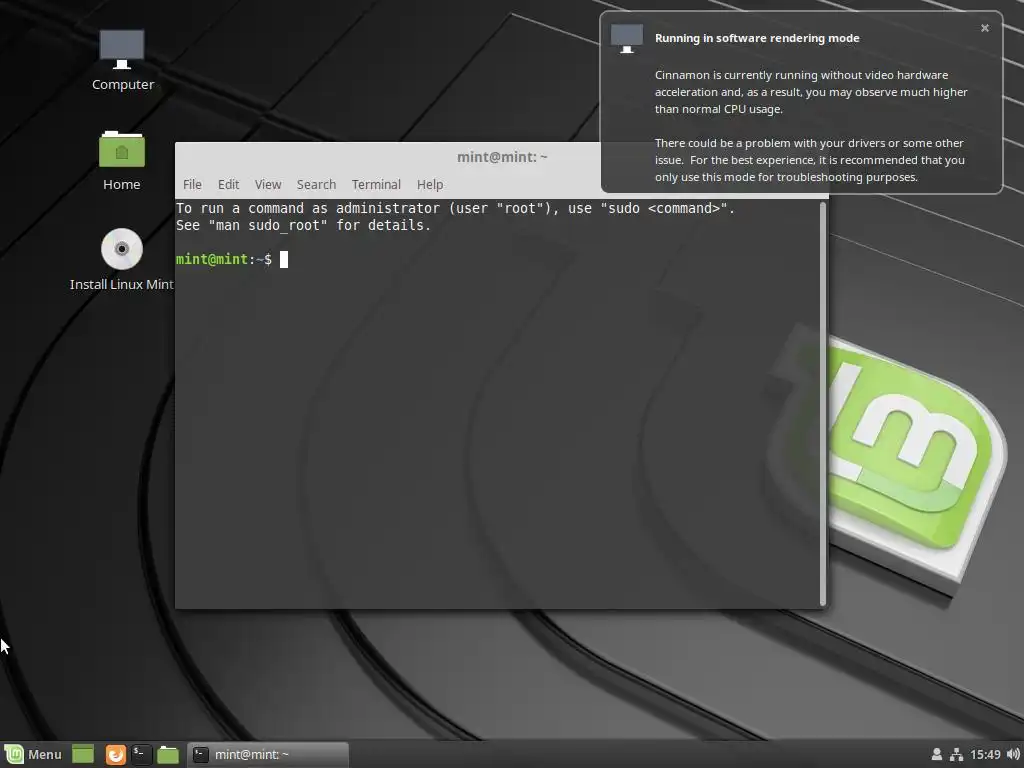Viewport: 1024px width, 768px height.
Task: Open the terminal Search menu
Action: click(x=316, y=185)
